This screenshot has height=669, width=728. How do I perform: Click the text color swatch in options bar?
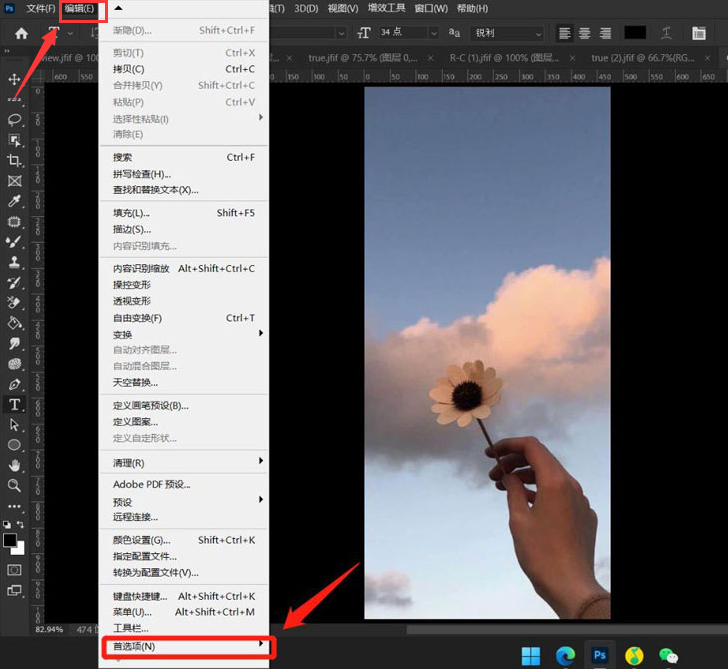coord(635,33)
